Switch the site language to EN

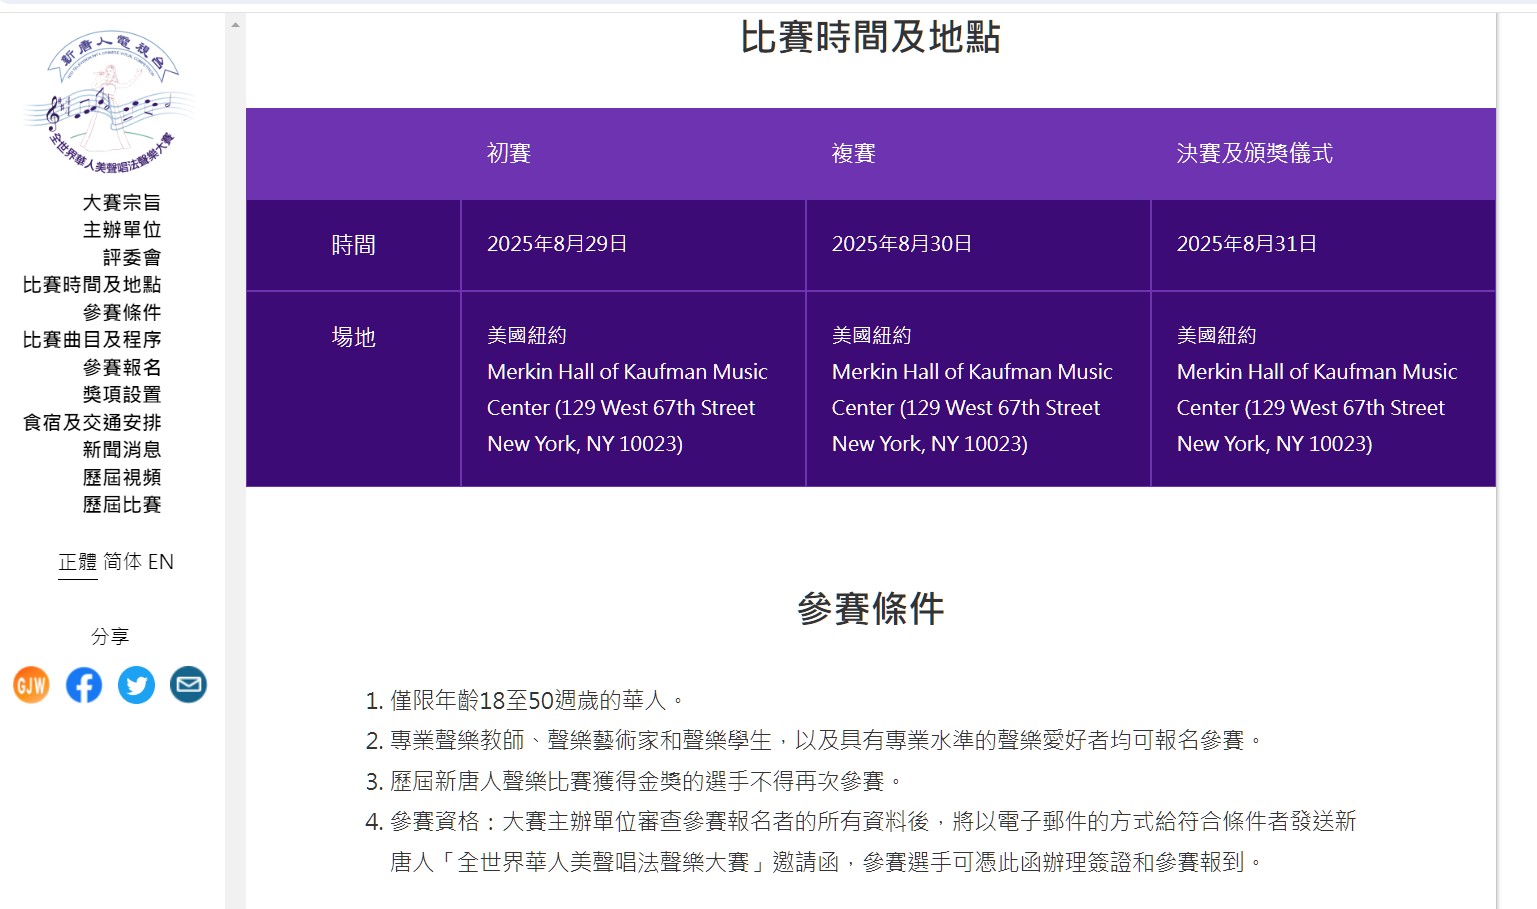click(161, 562)
